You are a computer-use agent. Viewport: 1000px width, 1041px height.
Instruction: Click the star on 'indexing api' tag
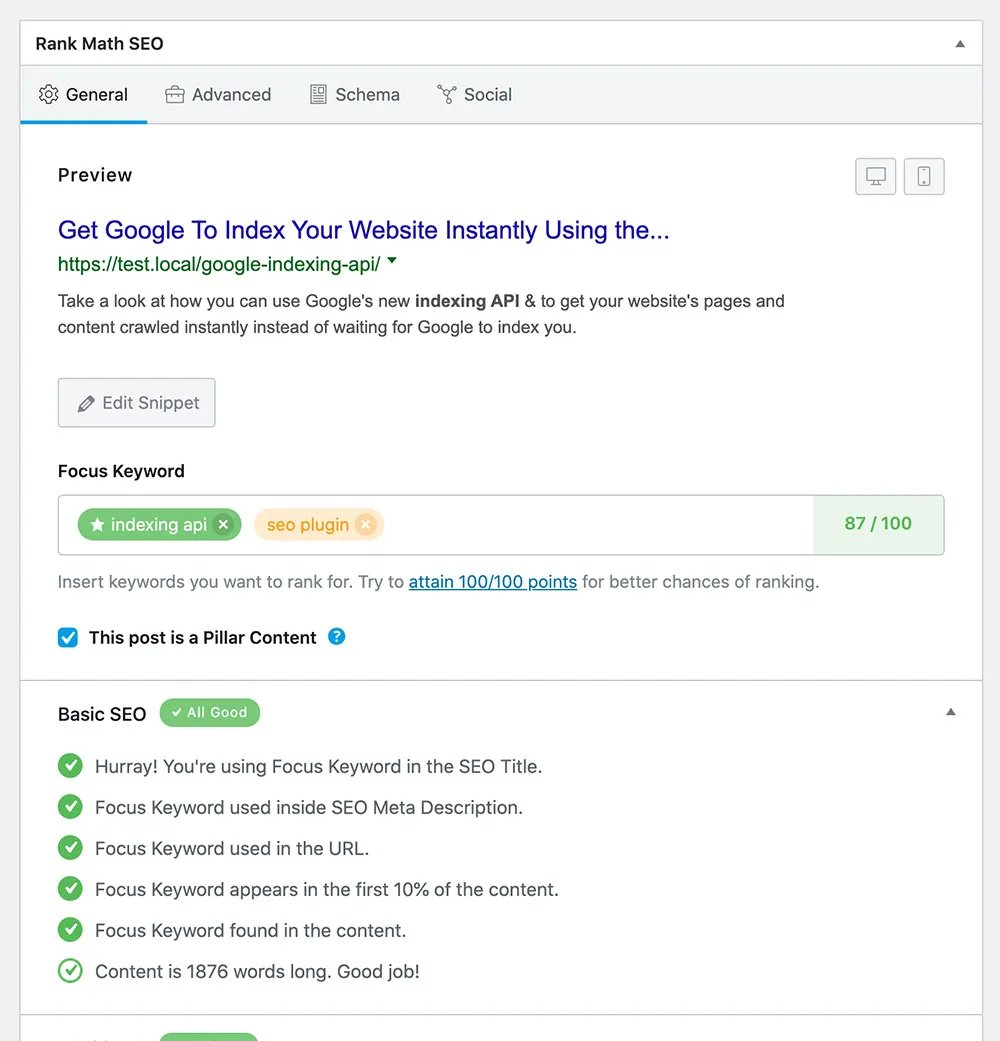(97, 525)
